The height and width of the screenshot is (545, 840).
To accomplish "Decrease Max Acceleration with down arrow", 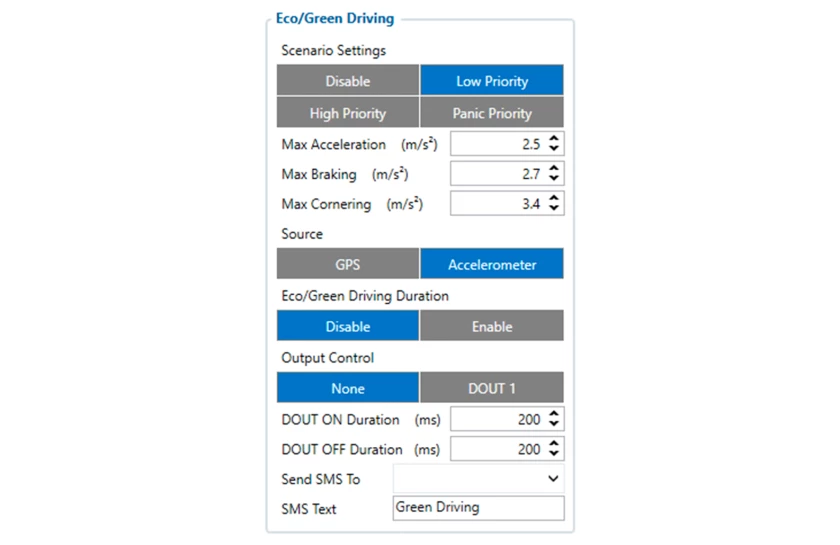I will coord(554,148).
